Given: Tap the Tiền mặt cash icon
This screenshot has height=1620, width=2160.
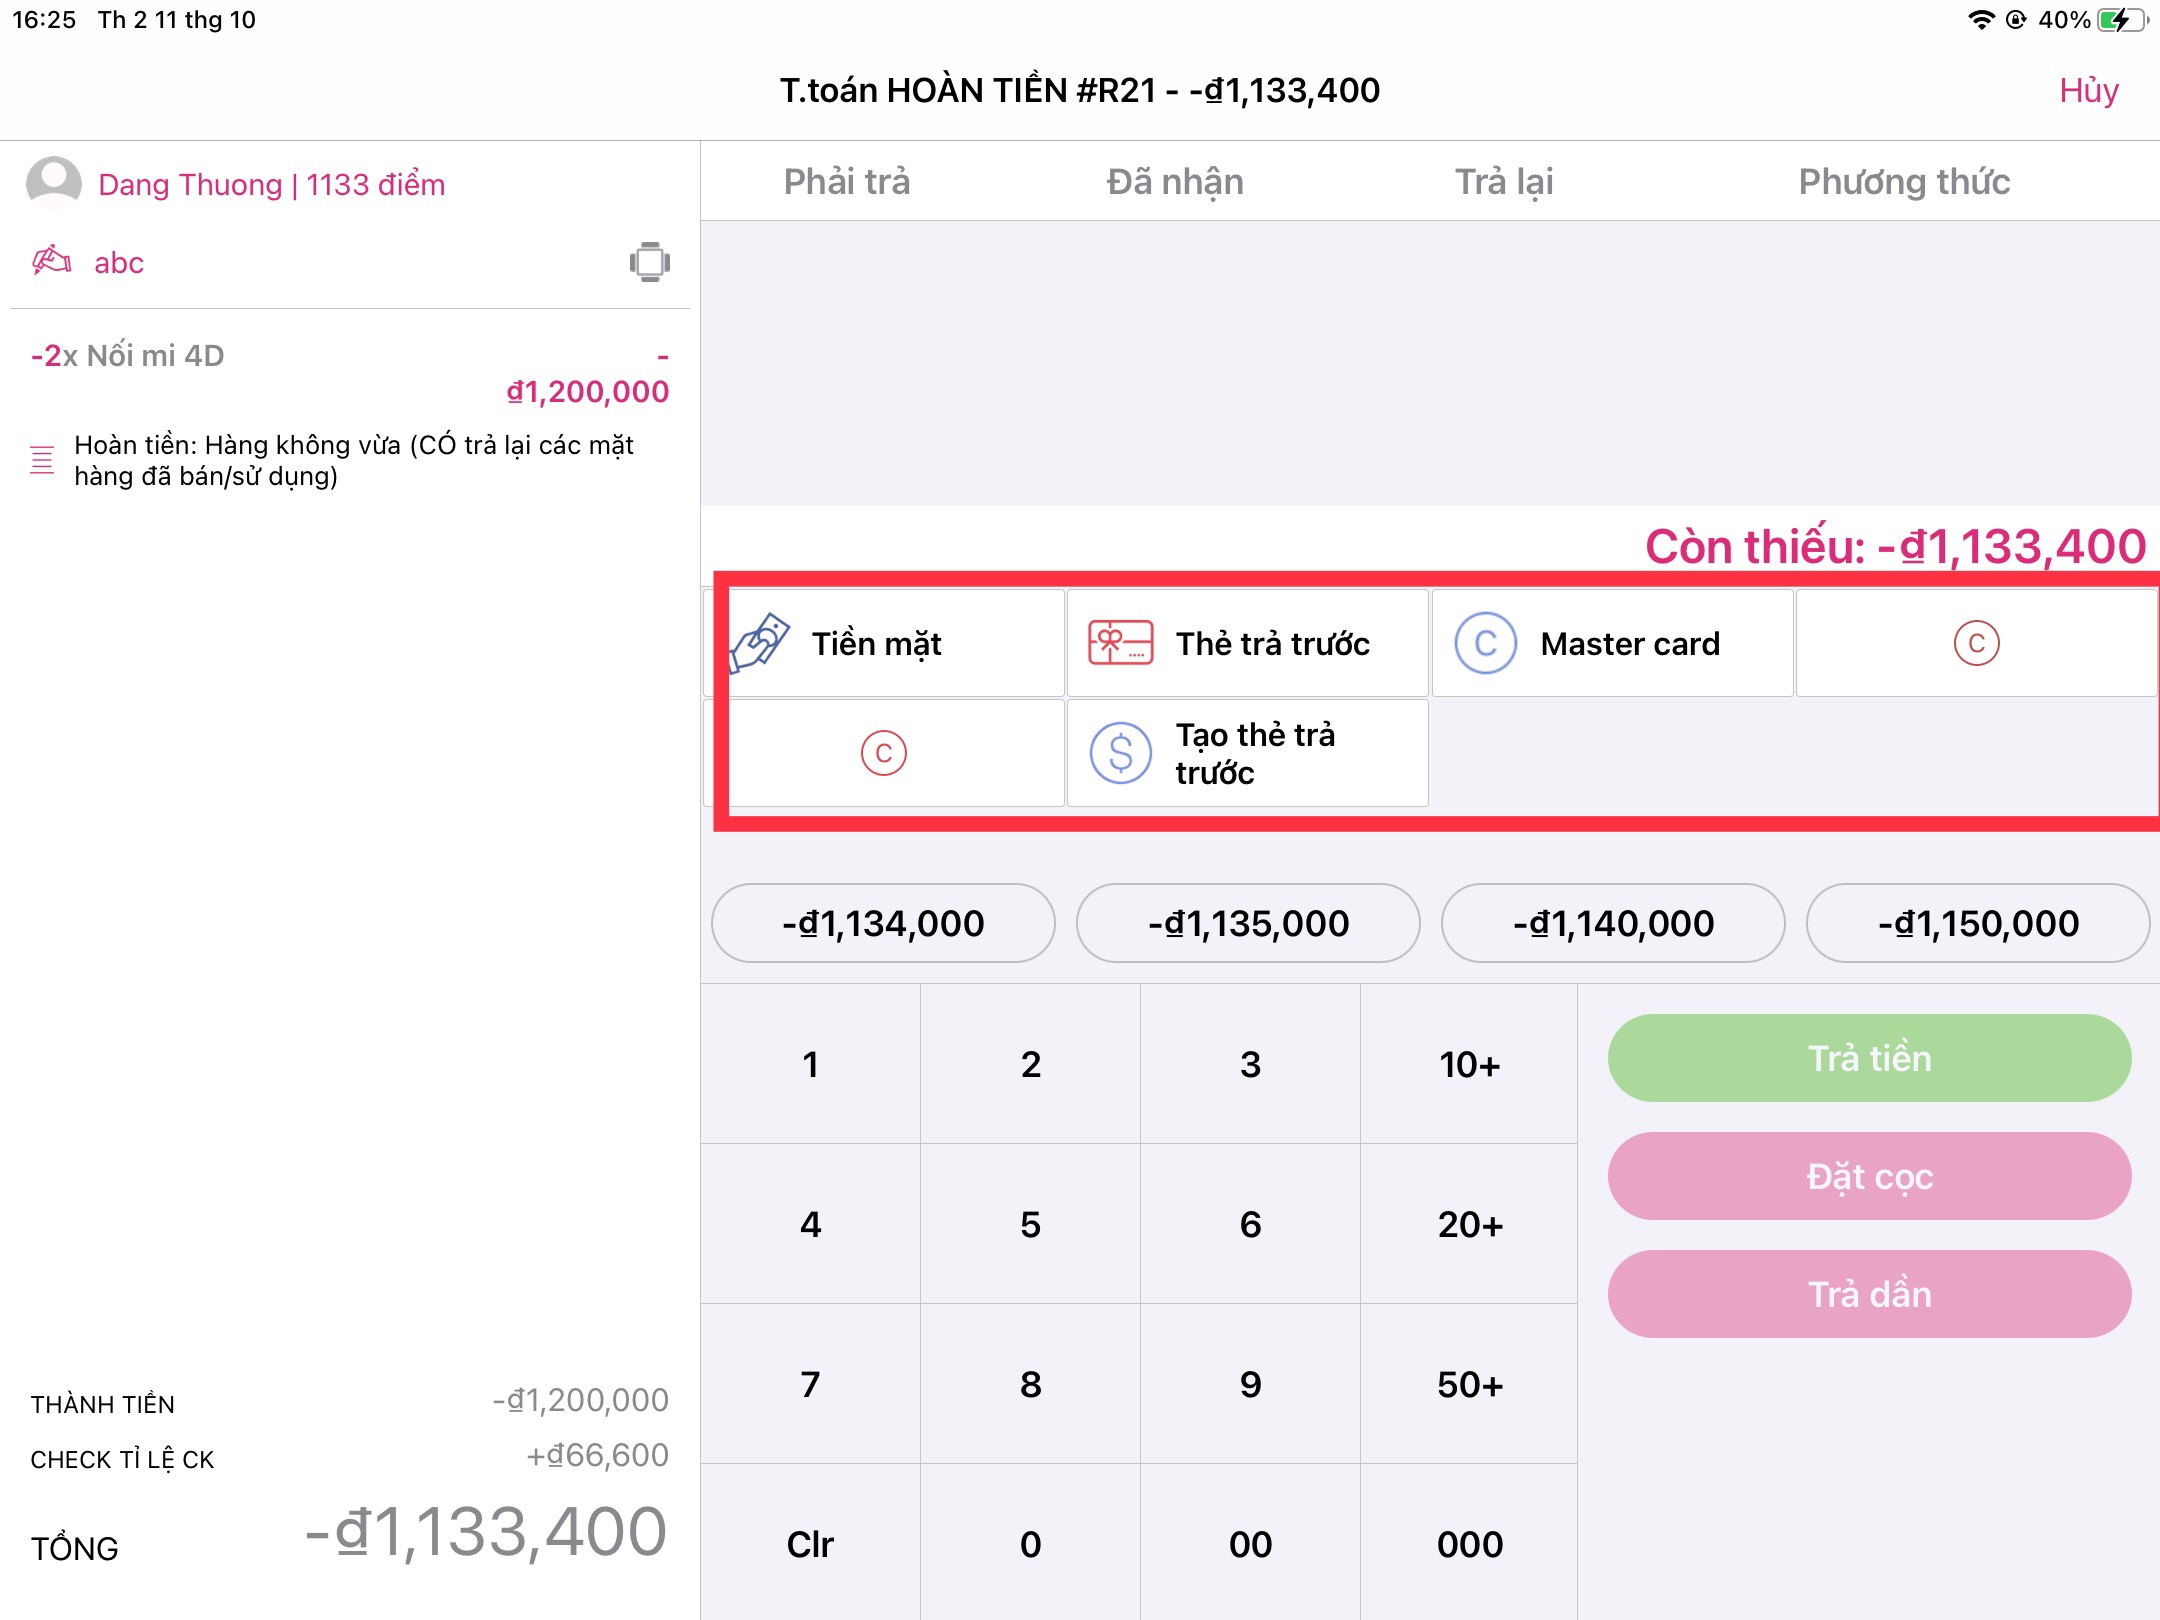Looking at the screenshot, I should (760, 643).
